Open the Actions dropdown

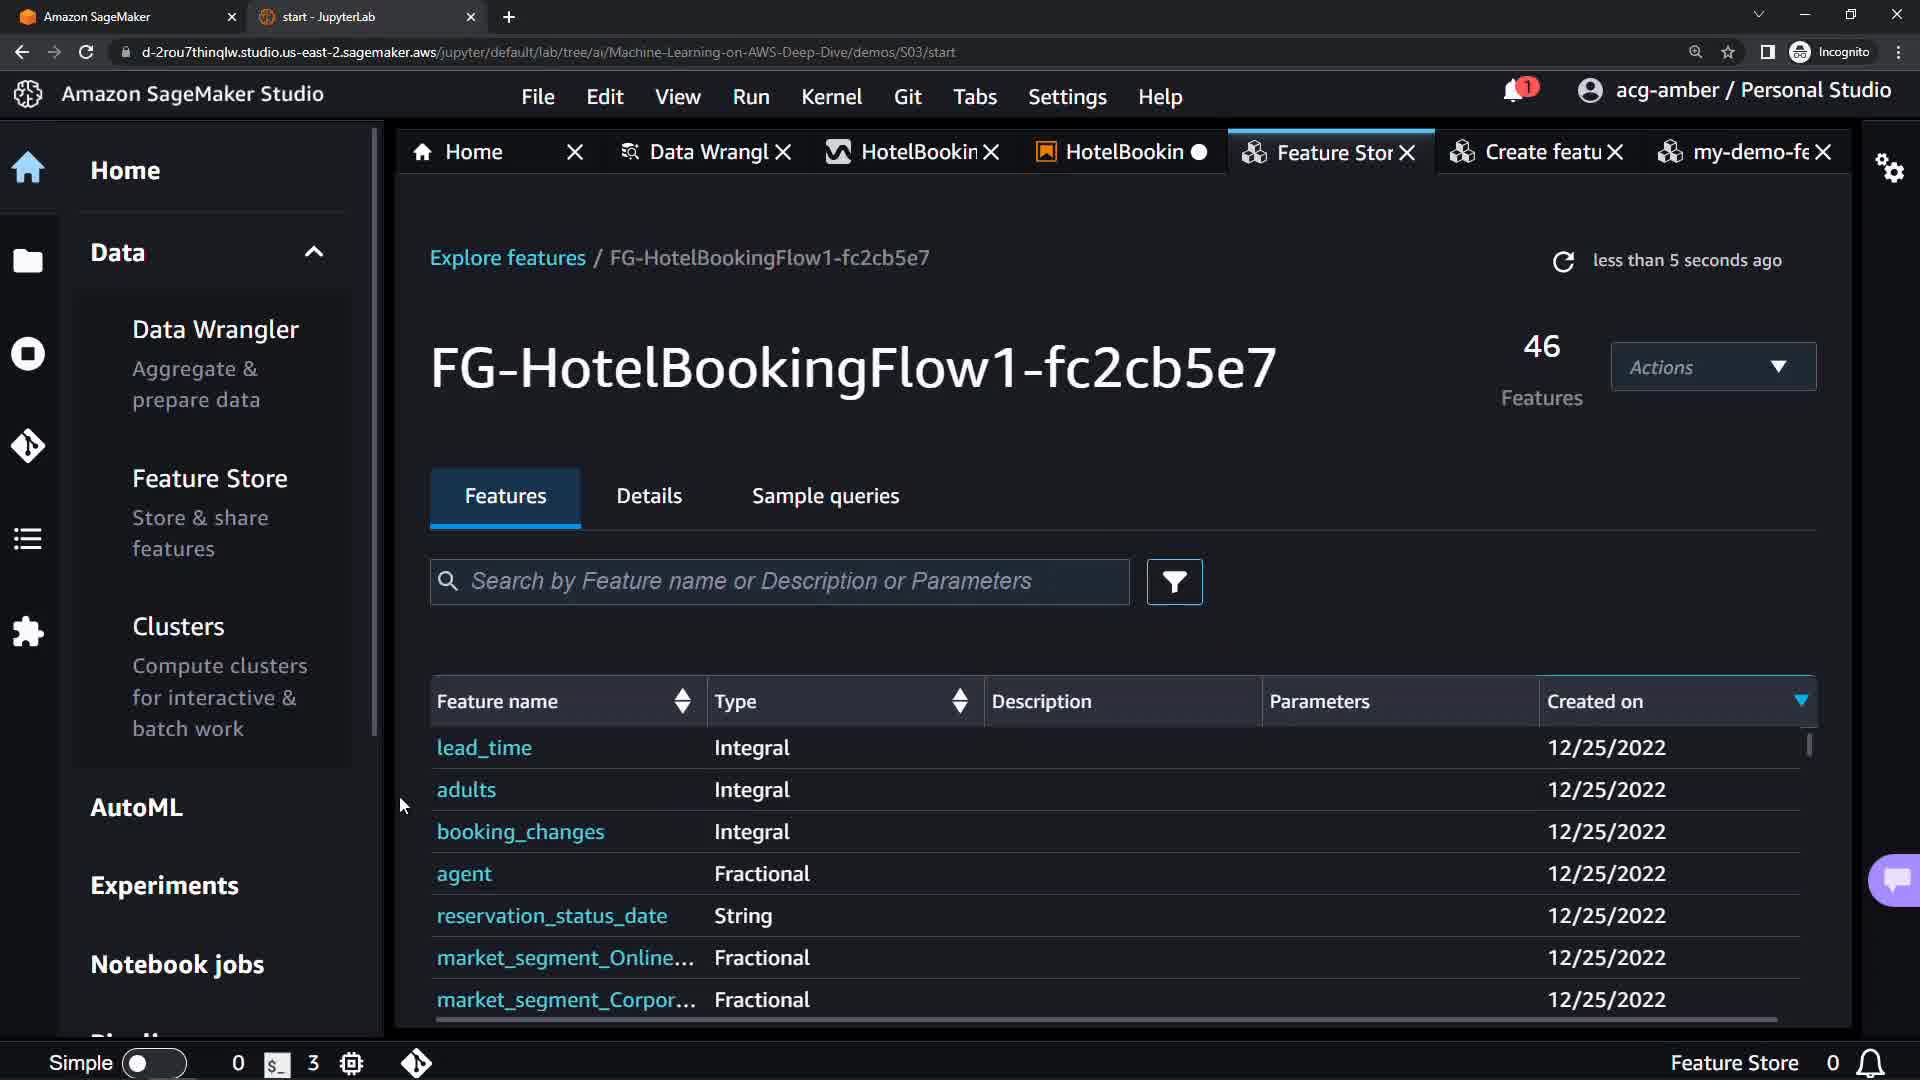(1712, 367)
